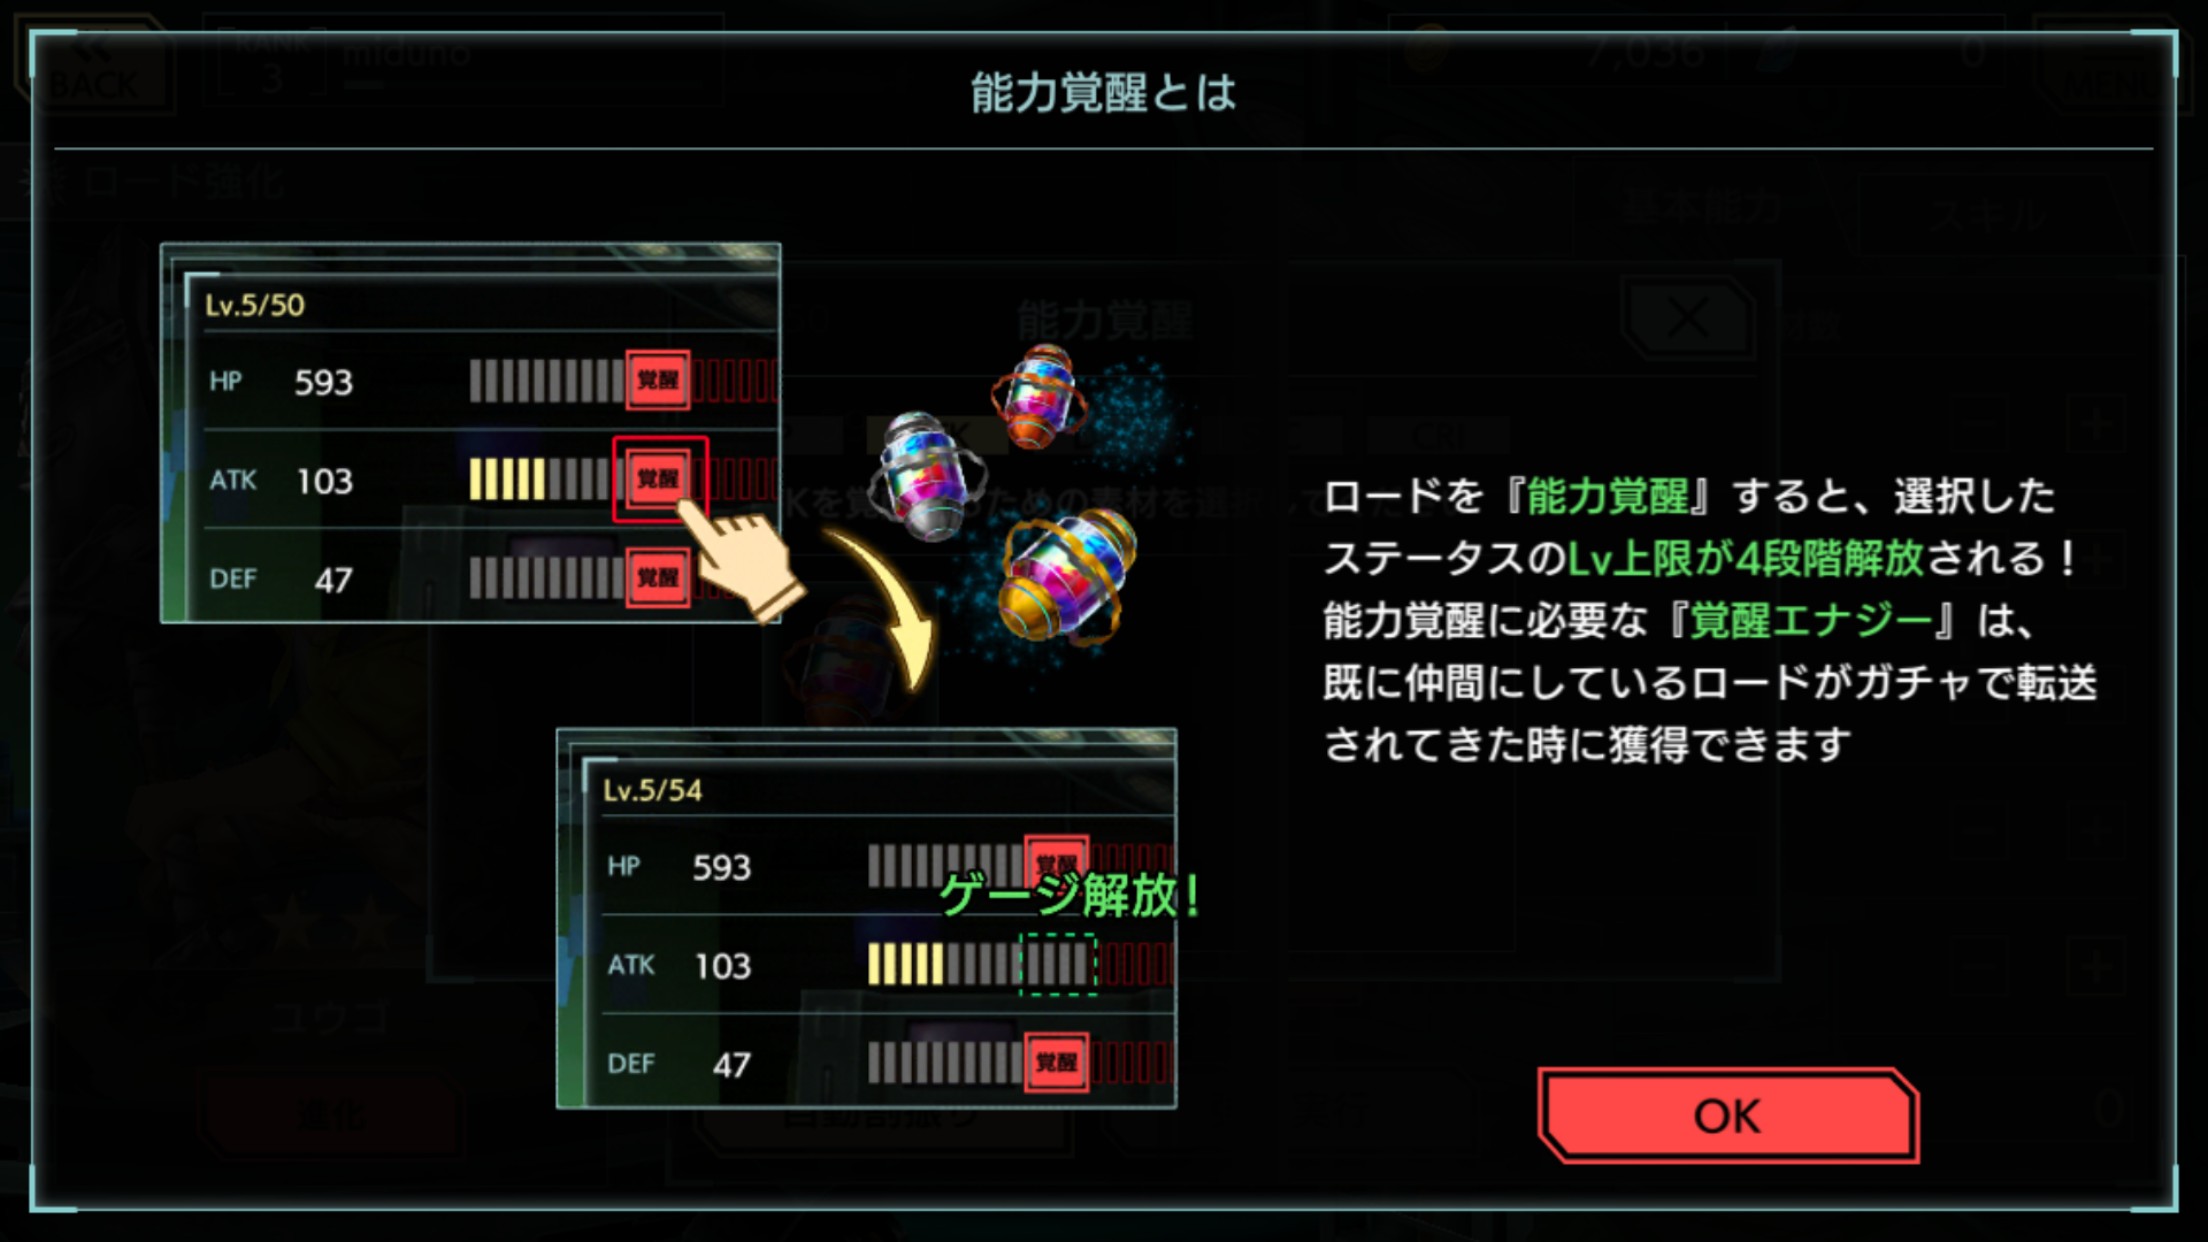
Task: Tap the 覚醒 icon on lower DEF row
Action: pos(1056,1062)
